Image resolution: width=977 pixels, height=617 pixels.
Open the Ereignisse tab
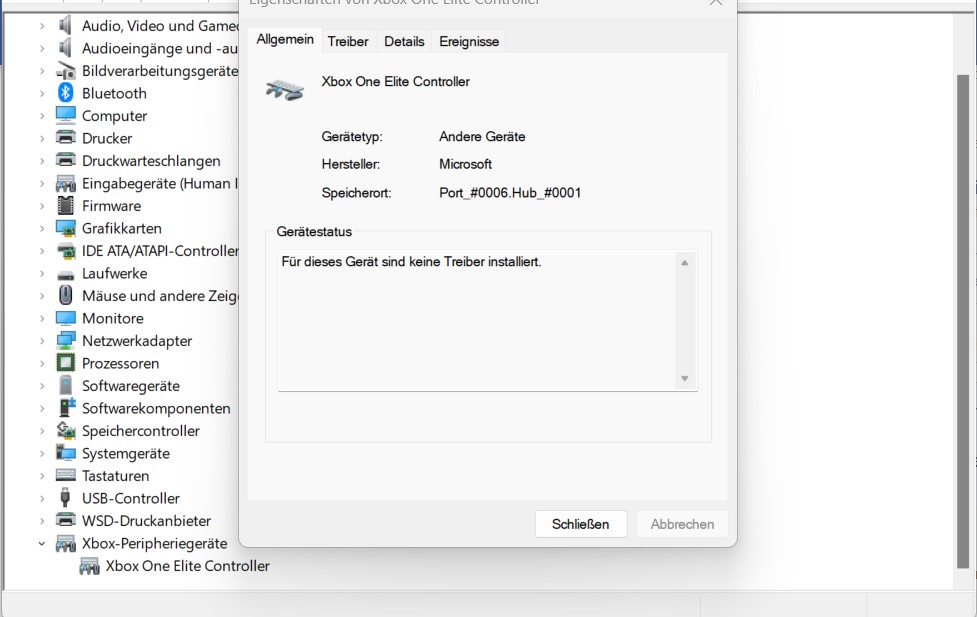click(469, 42)
